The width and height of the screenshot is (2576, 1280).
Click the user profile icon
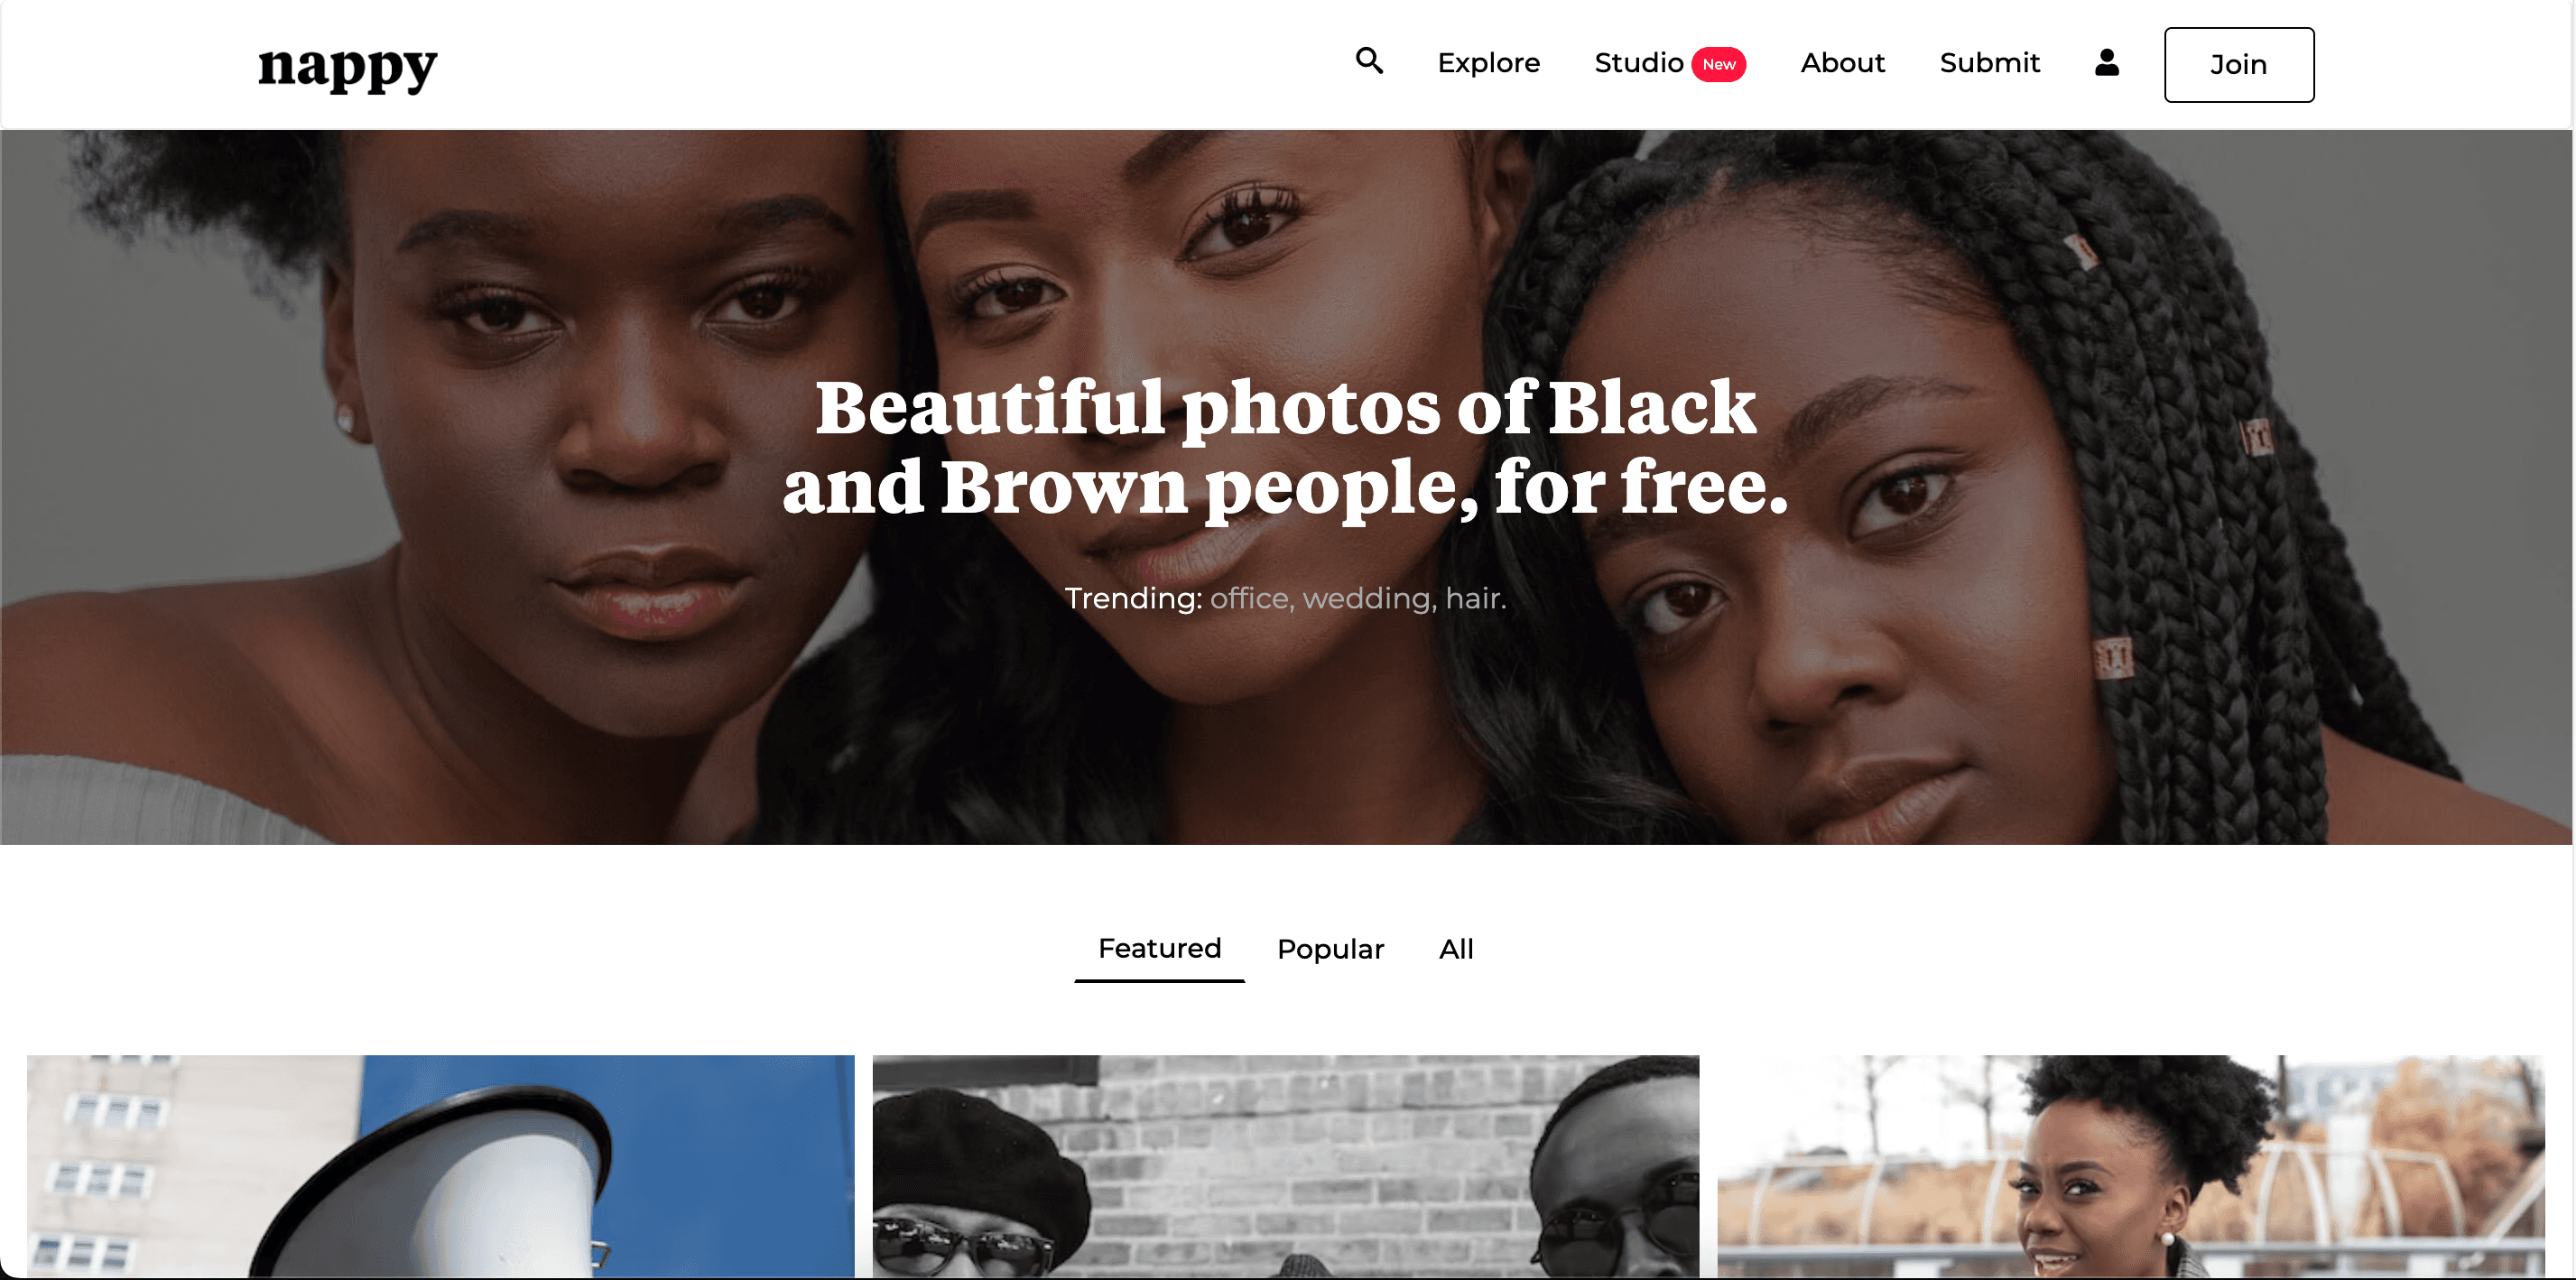point(2106,63)
